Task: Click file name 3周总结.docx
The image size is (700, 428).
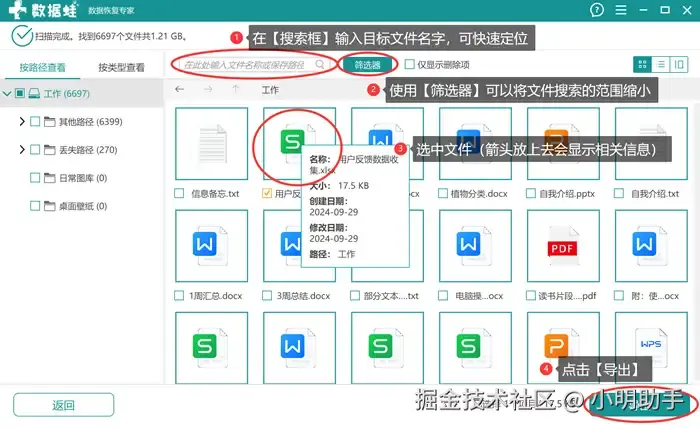Action: click(x=303, y=295)
